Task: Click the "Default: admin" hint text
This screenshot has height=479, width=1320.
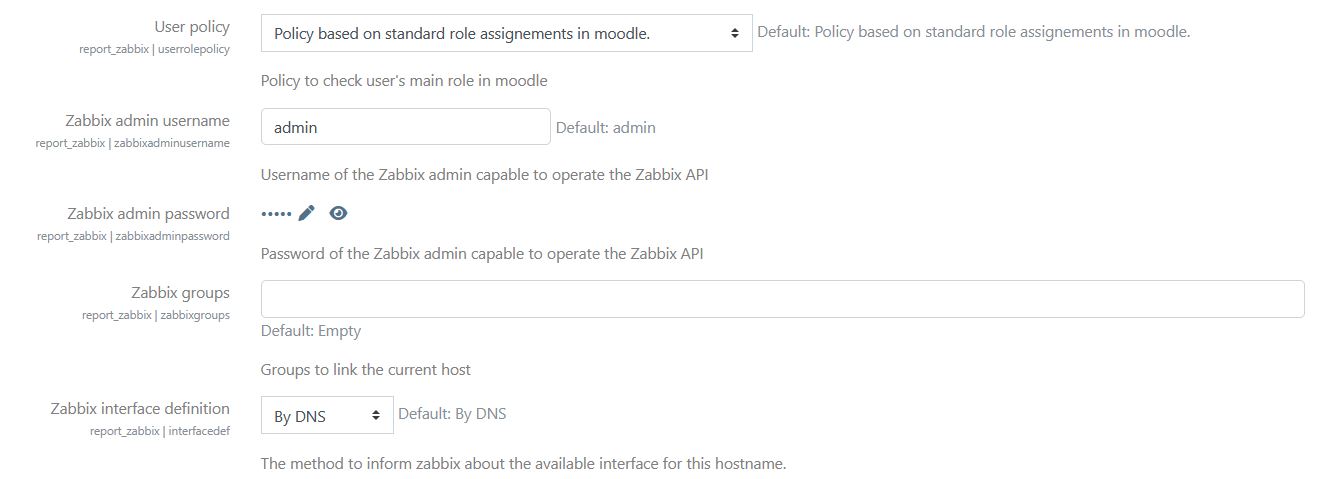Action: (606, 128)
